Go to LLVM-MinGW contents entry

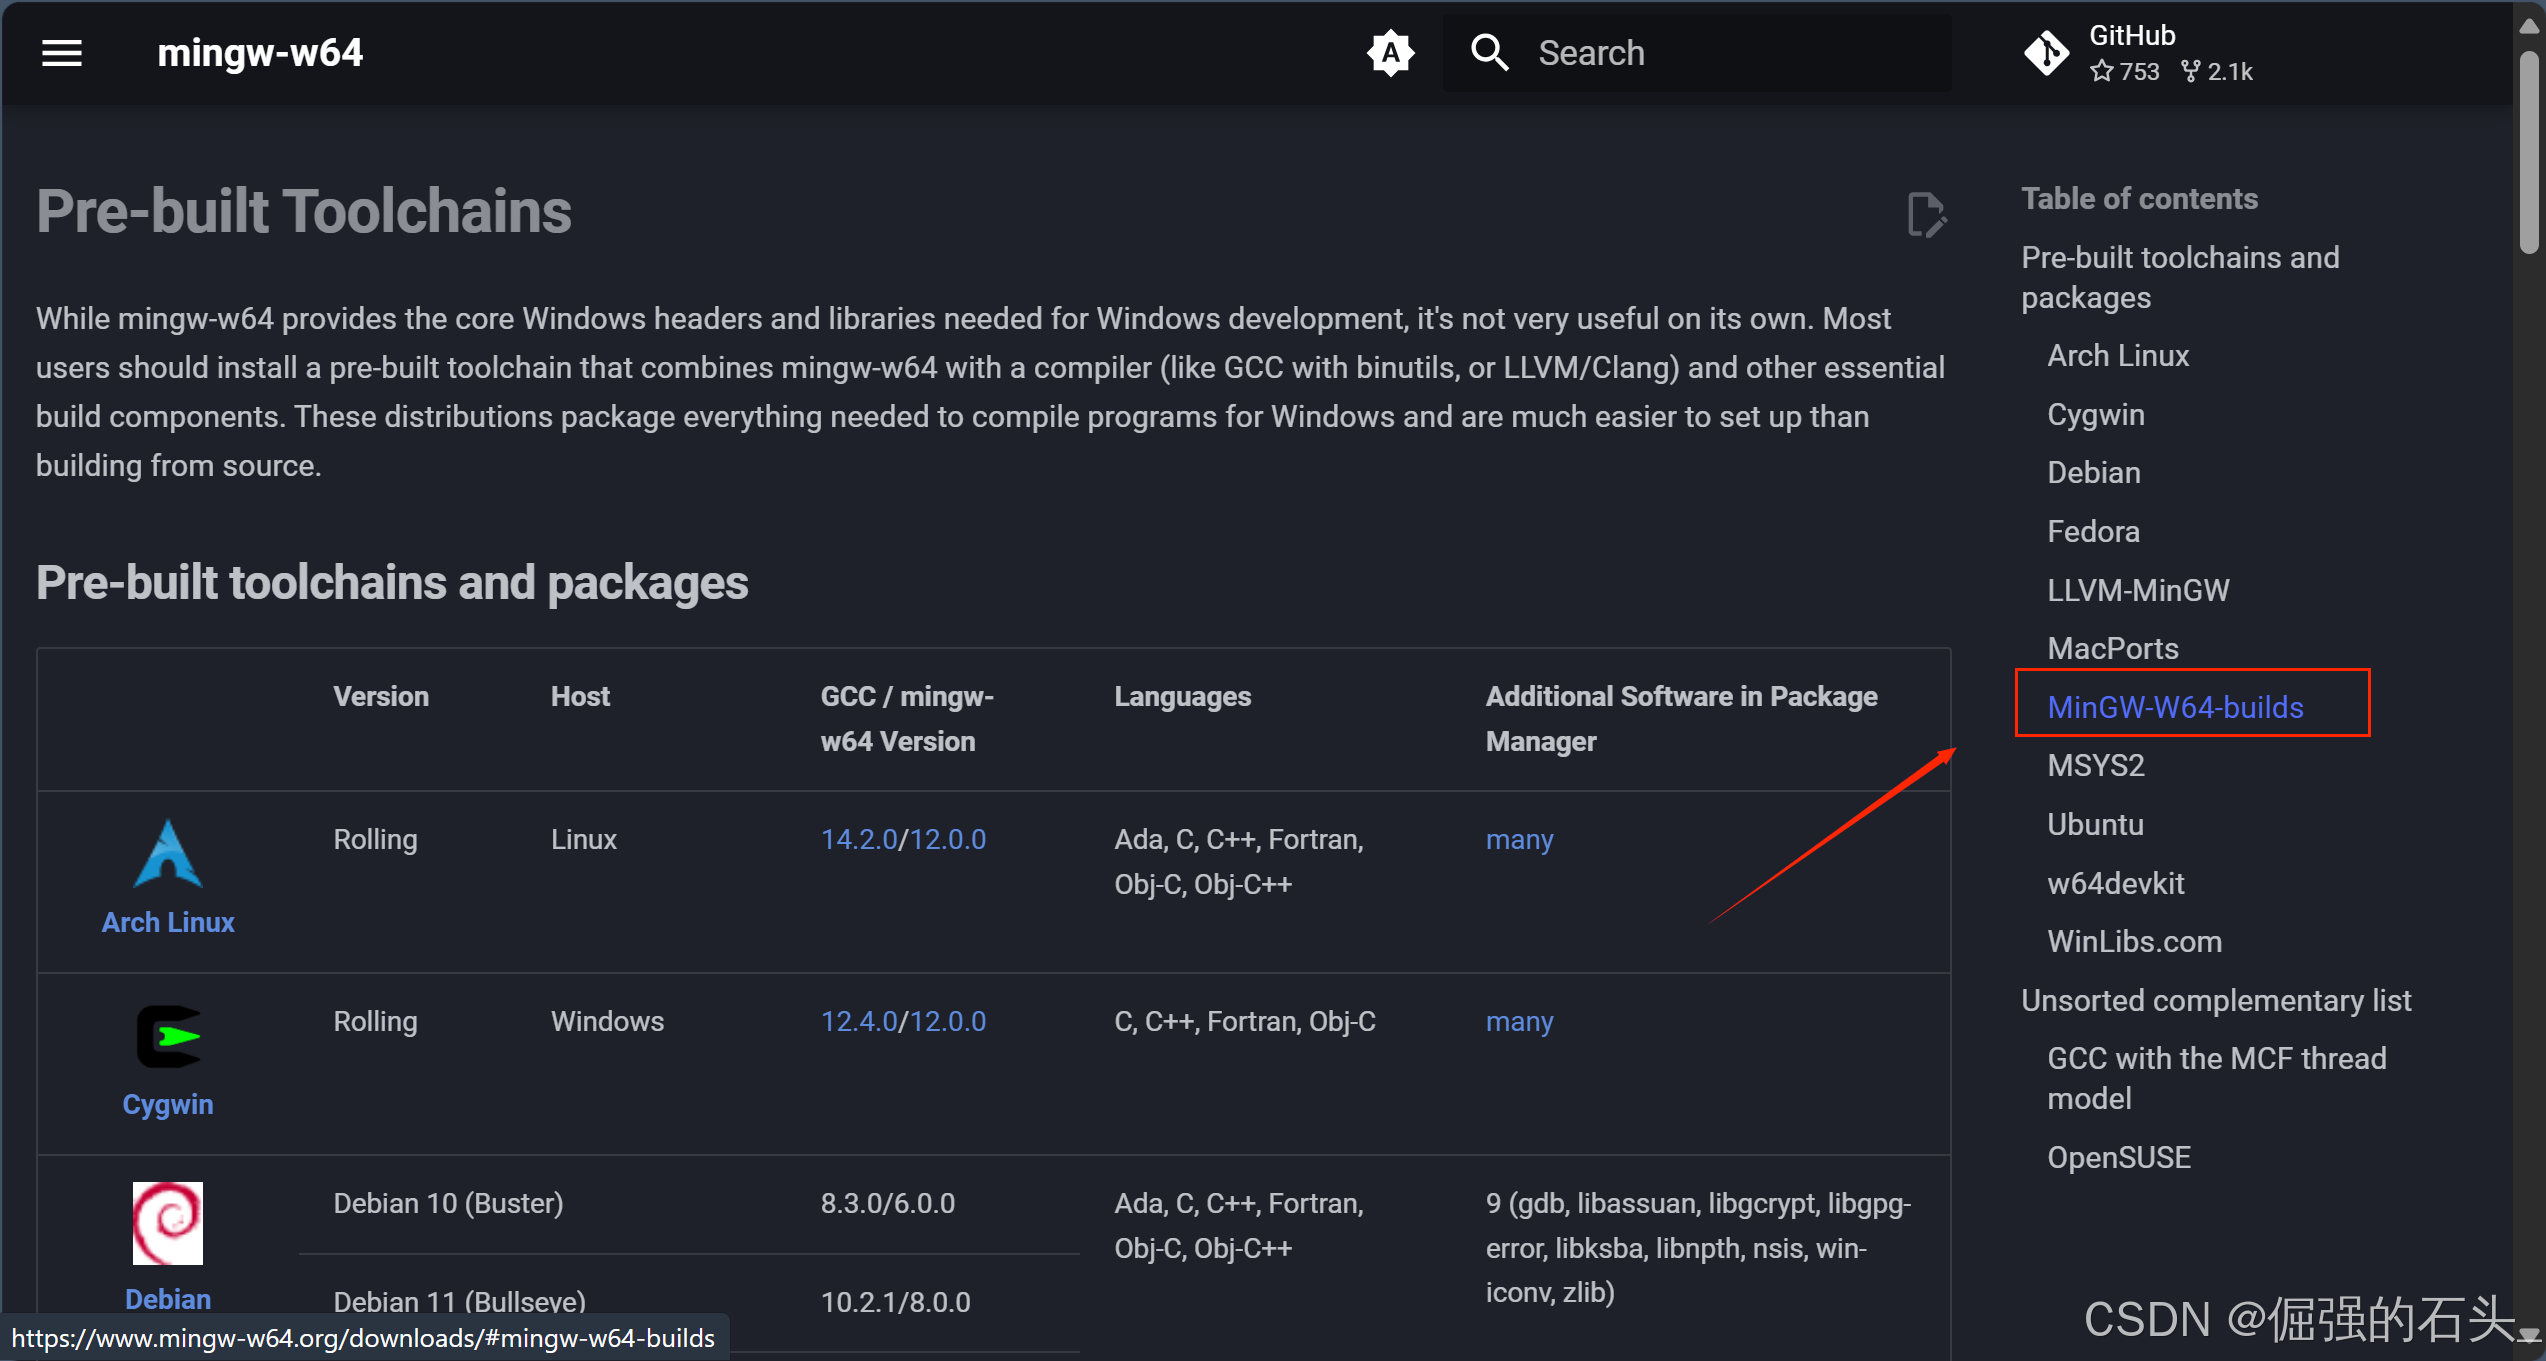pos(2138,590)
